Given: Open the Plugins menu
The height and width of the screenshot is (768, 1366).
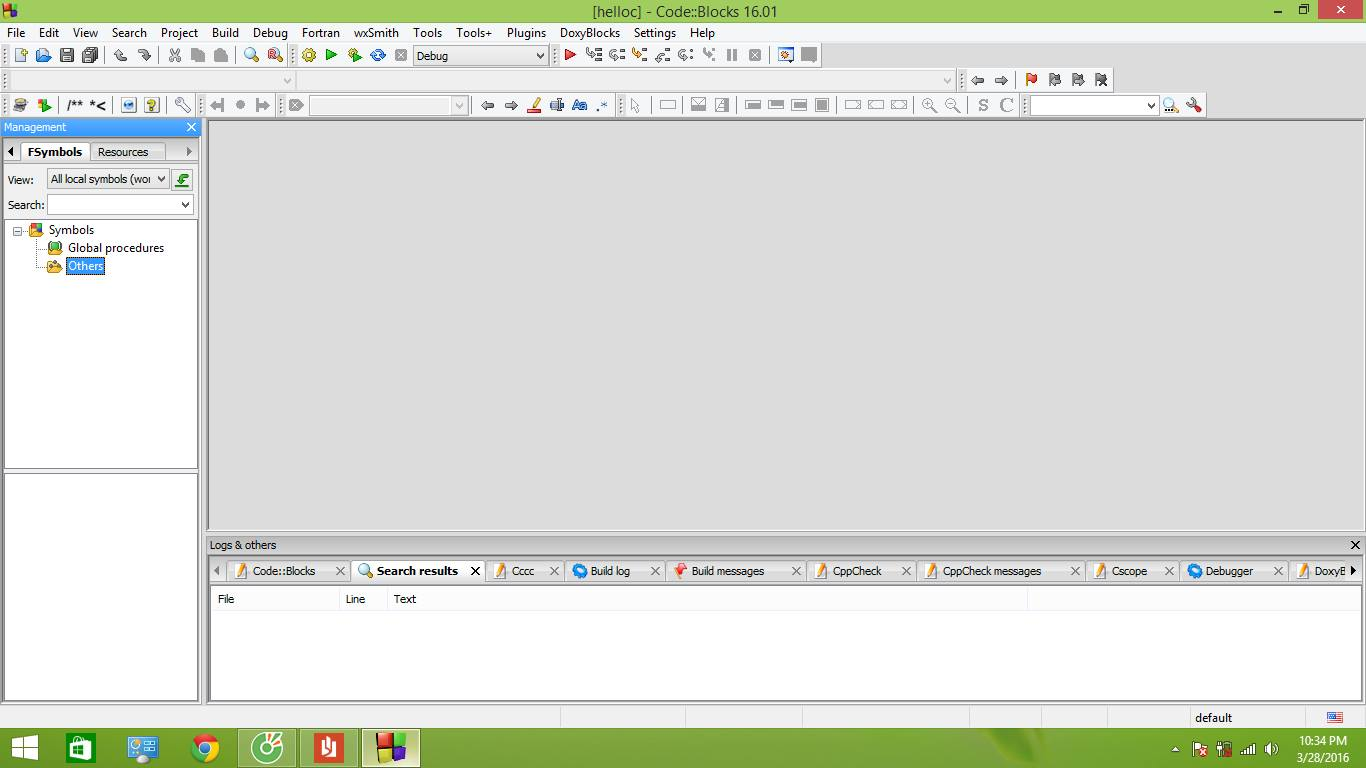Looking at the screenshot, I should (526, 32).
